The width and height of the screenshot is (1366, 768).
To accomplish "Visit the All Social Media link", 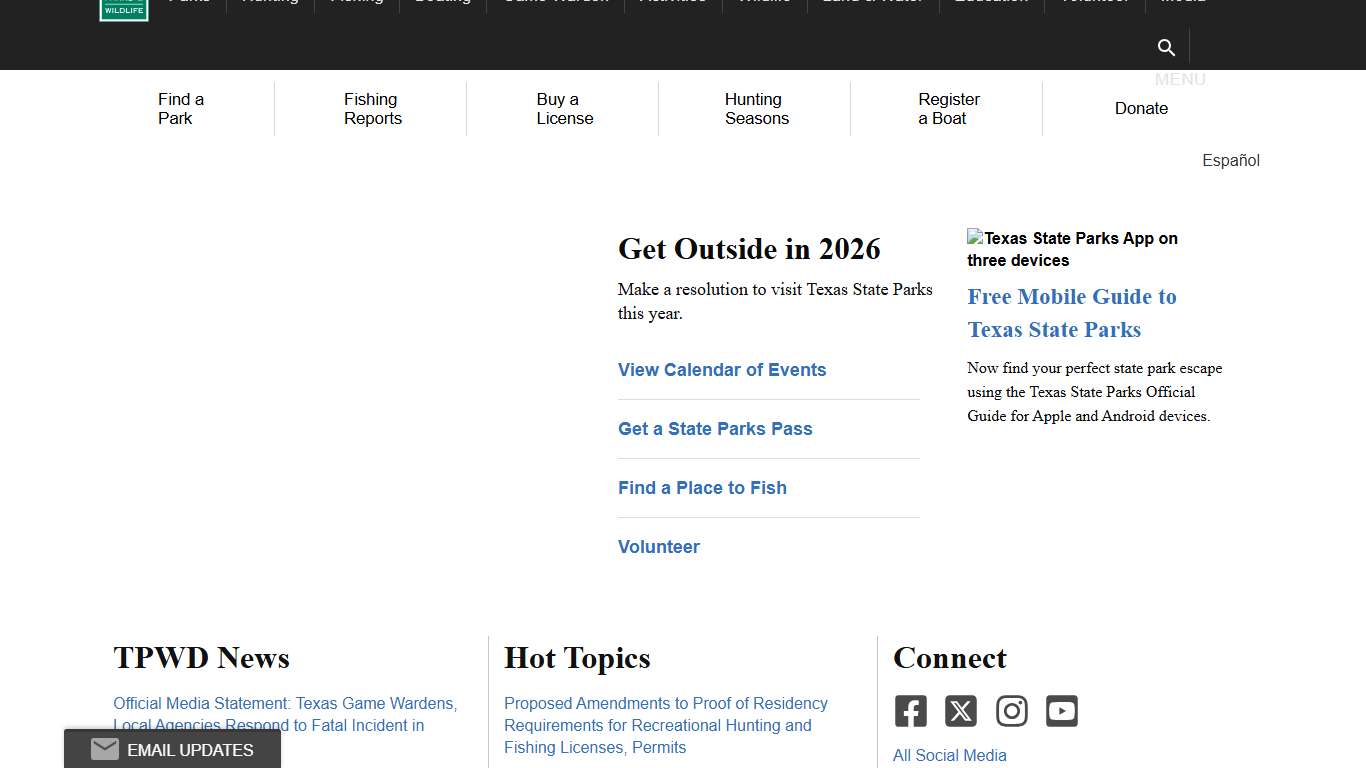I will click(x=949, y=755).
